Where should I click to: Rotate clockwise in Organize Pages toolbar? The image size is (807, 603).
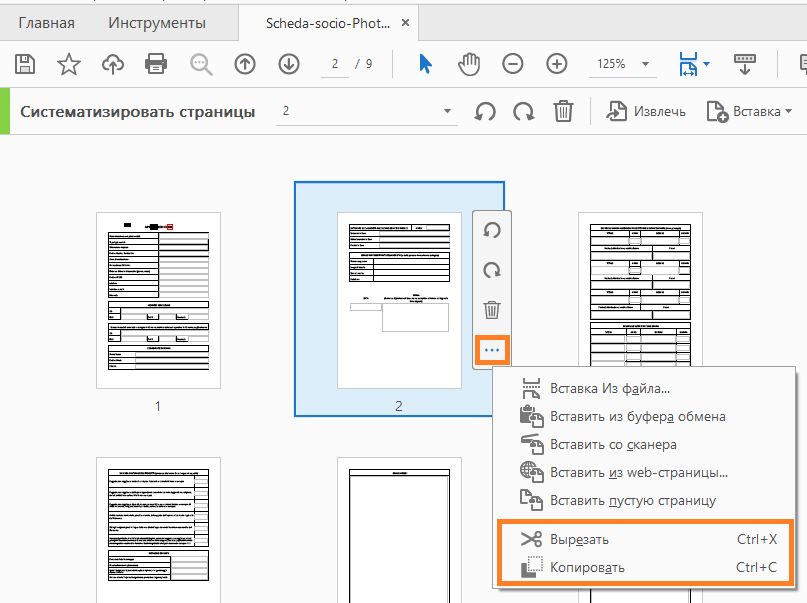pos(523,111)
